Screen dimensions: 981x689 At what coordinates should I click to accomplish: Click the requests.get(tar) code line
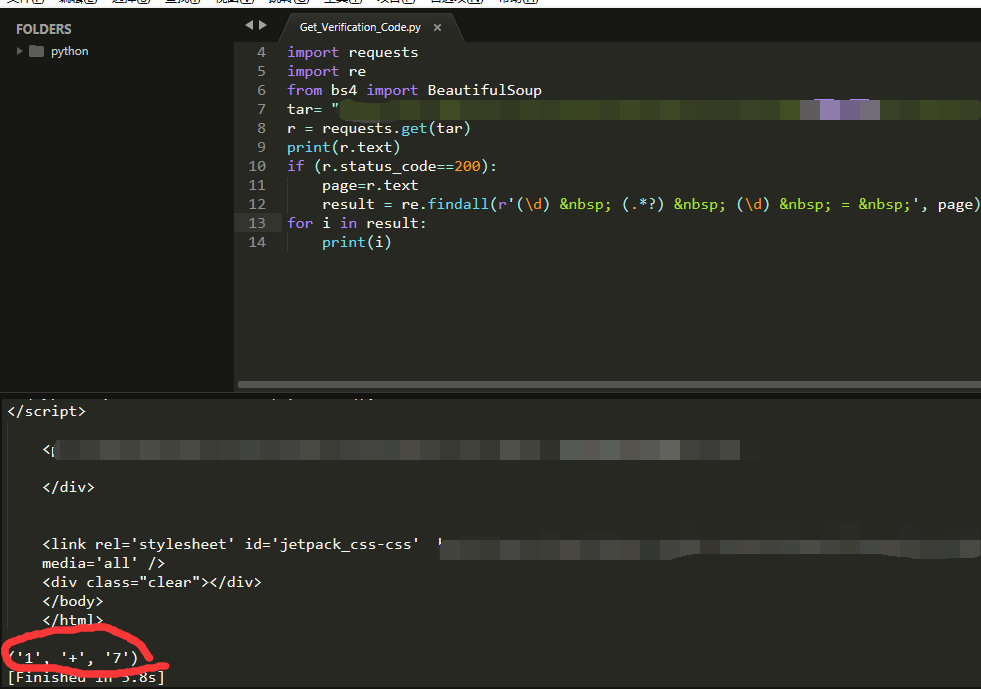379,128
